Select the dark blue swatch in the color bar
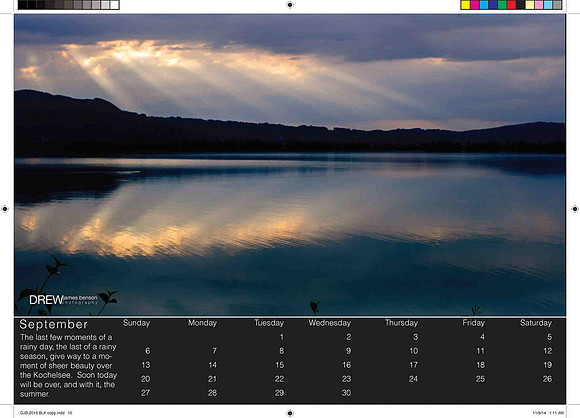The width and height of the screenshot is (580, 418). [493, 5]
